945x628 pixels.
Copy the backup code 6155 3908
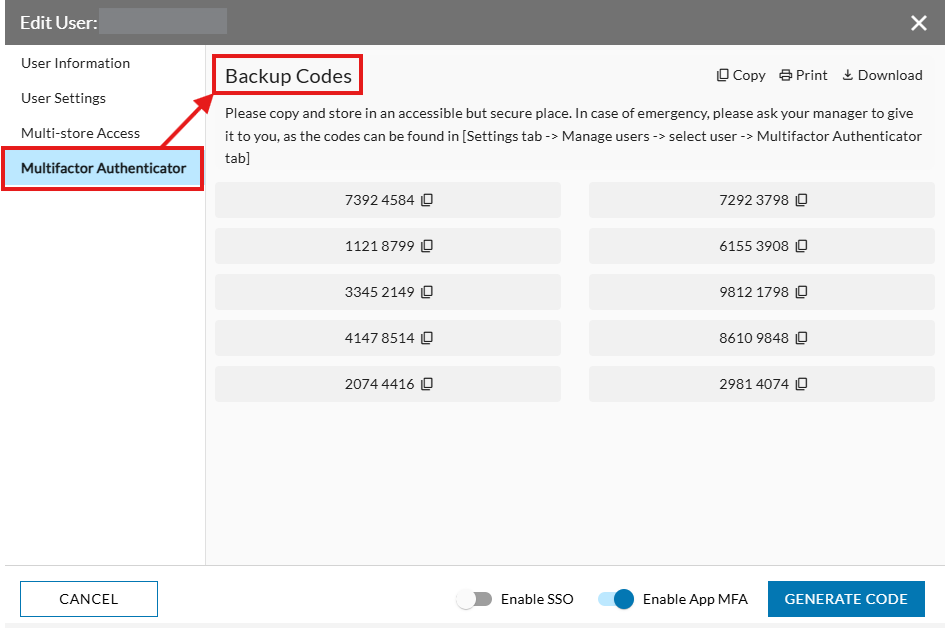pos(800,245)
